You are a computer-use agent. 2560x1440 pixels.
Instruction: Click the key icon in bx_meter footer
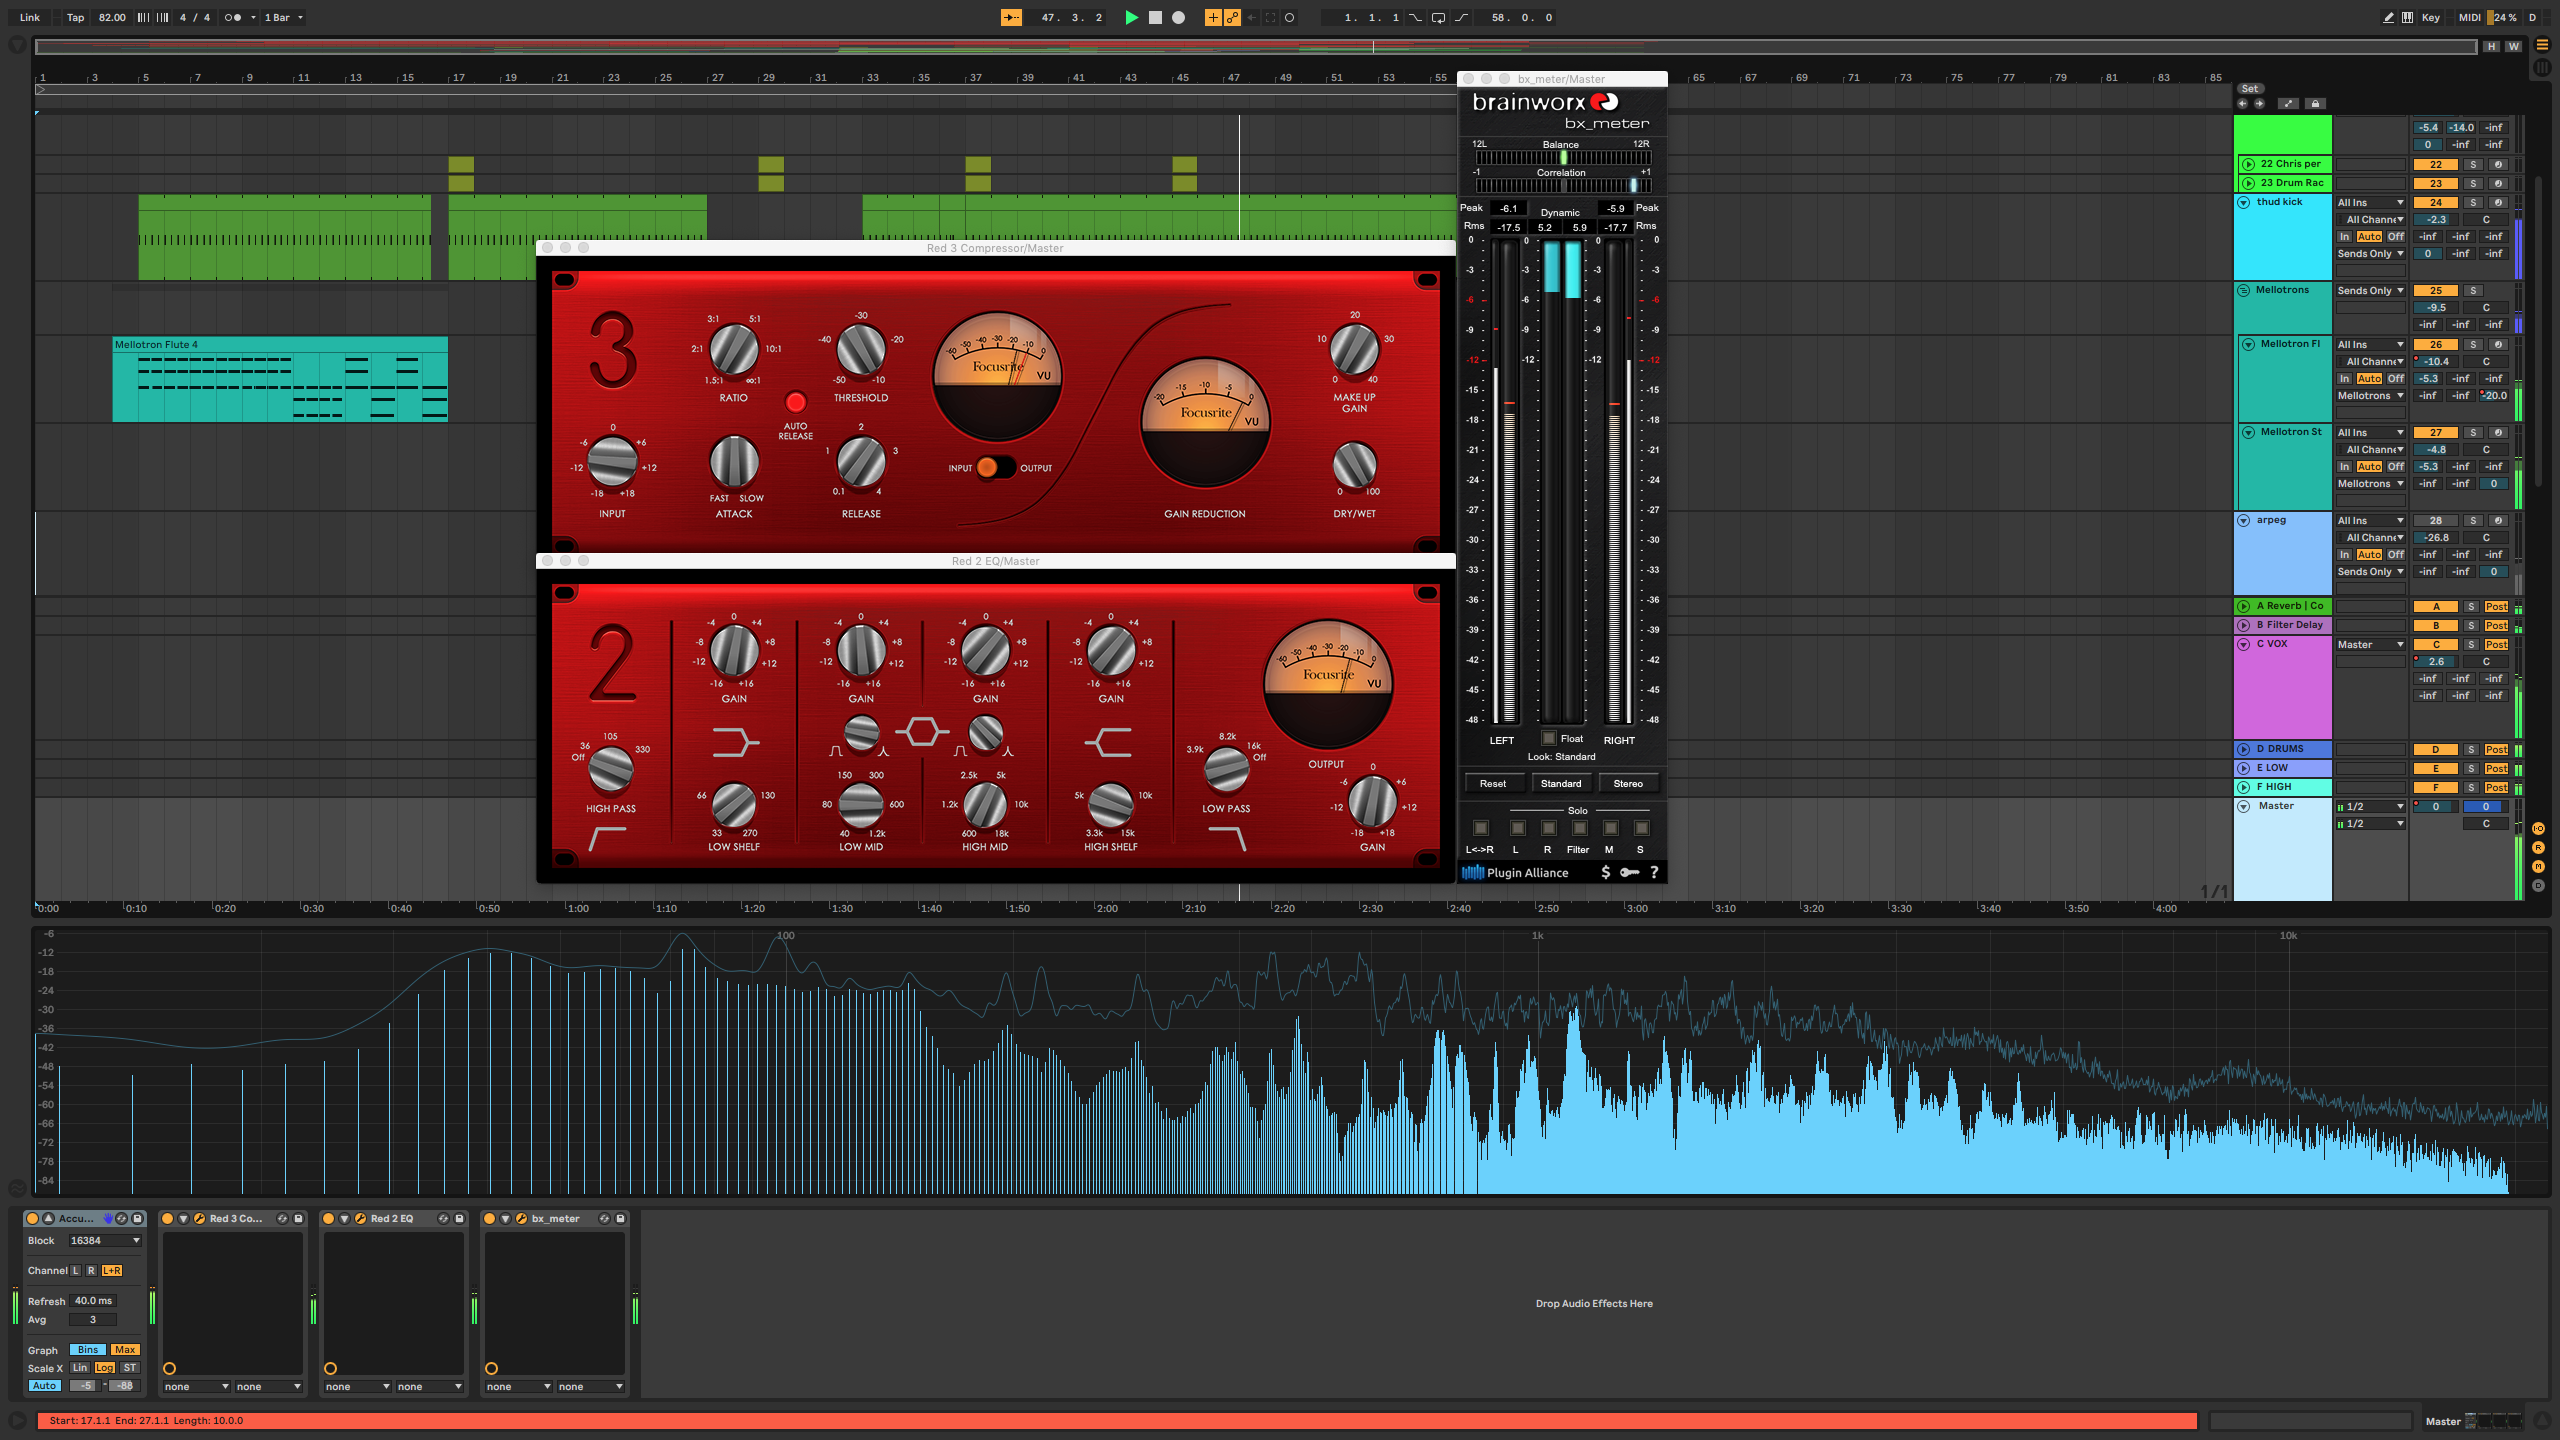[1629, 872]
